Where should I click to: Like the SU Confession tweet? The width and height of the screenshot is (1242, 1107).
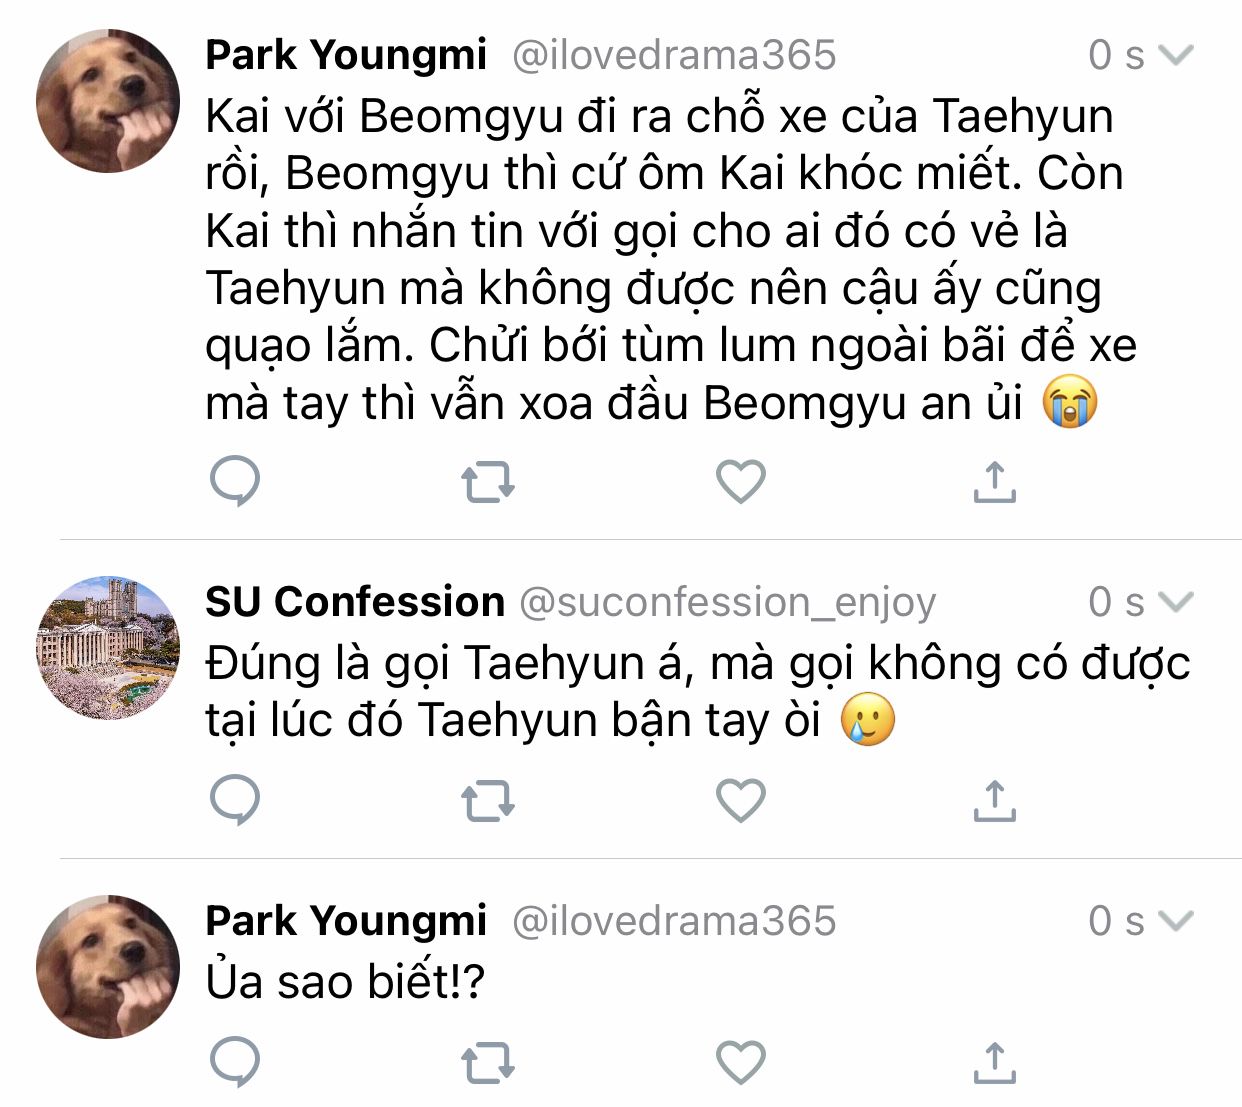[x=741, y=800]
